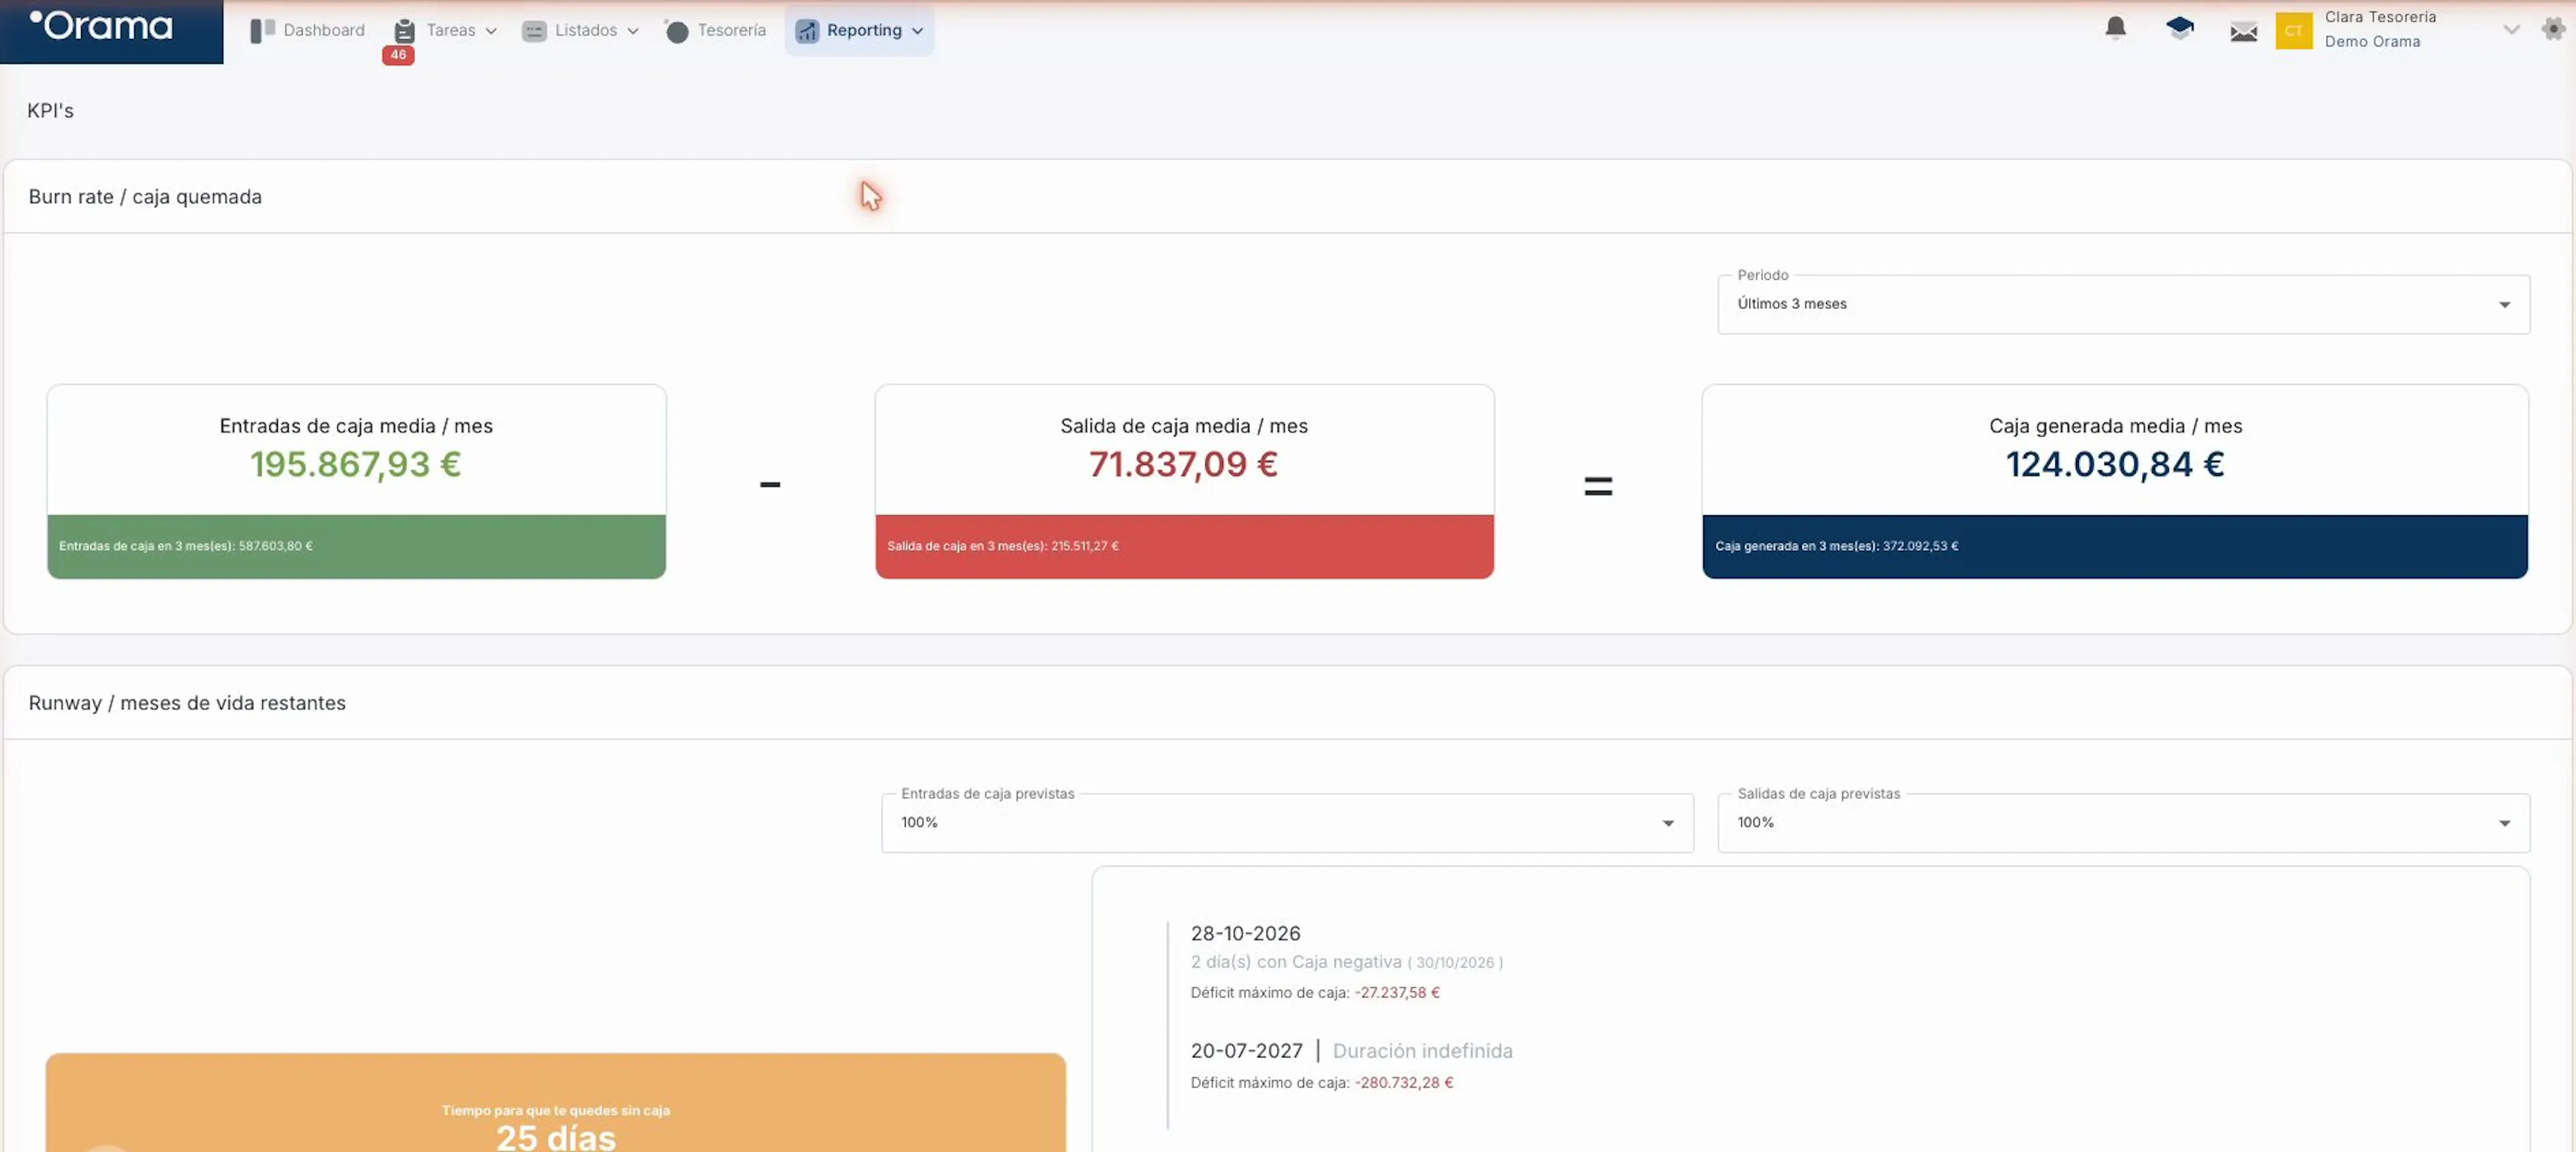
Task: Click green Entradas de caja 587.603,80 € bar
Action: [356, 546]
